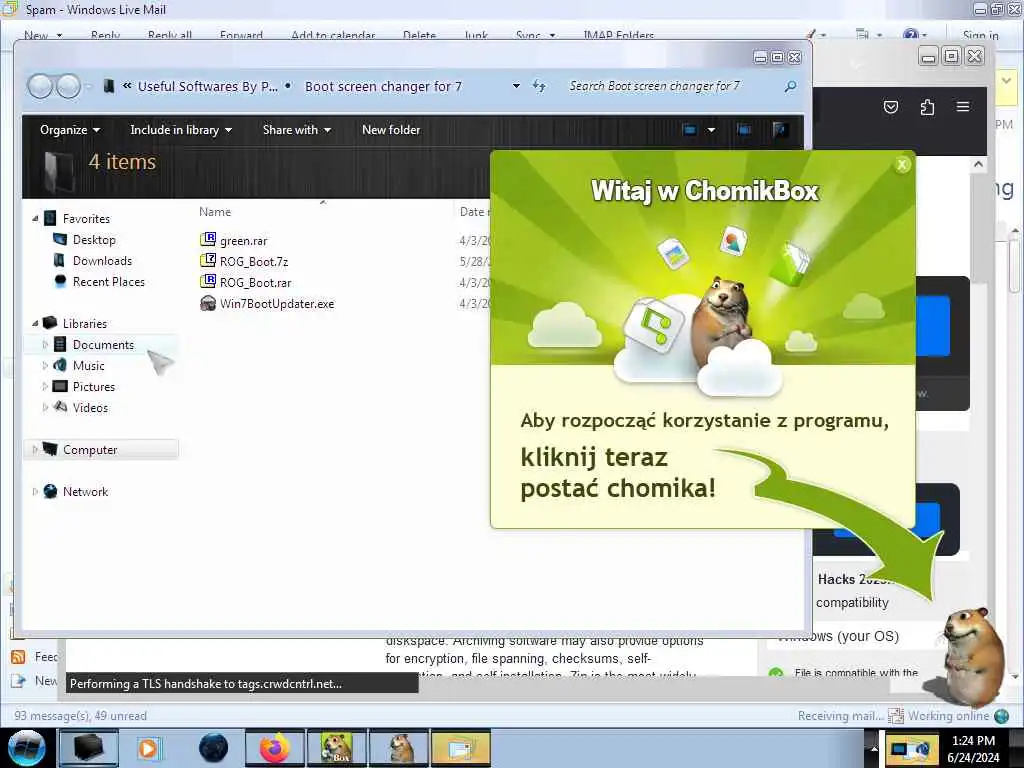Click New in Windows Live Mail toolbar
This screenshot has width=1024, height=768.
point(36,35)
